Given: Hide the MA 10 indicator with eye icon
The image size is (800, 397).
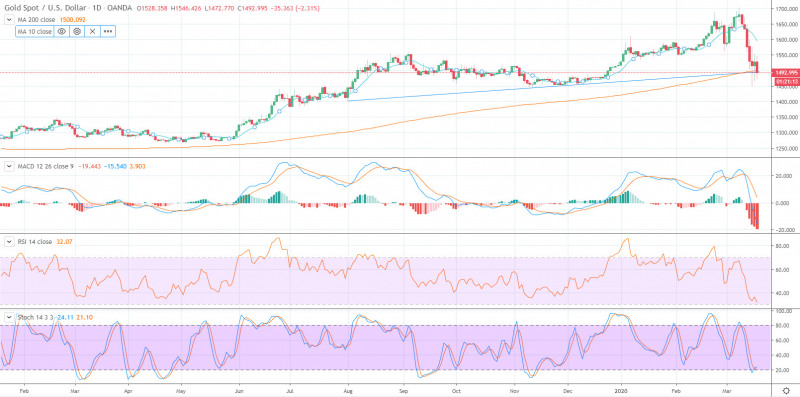Looking at the screenshot, I should pos(62,31).
